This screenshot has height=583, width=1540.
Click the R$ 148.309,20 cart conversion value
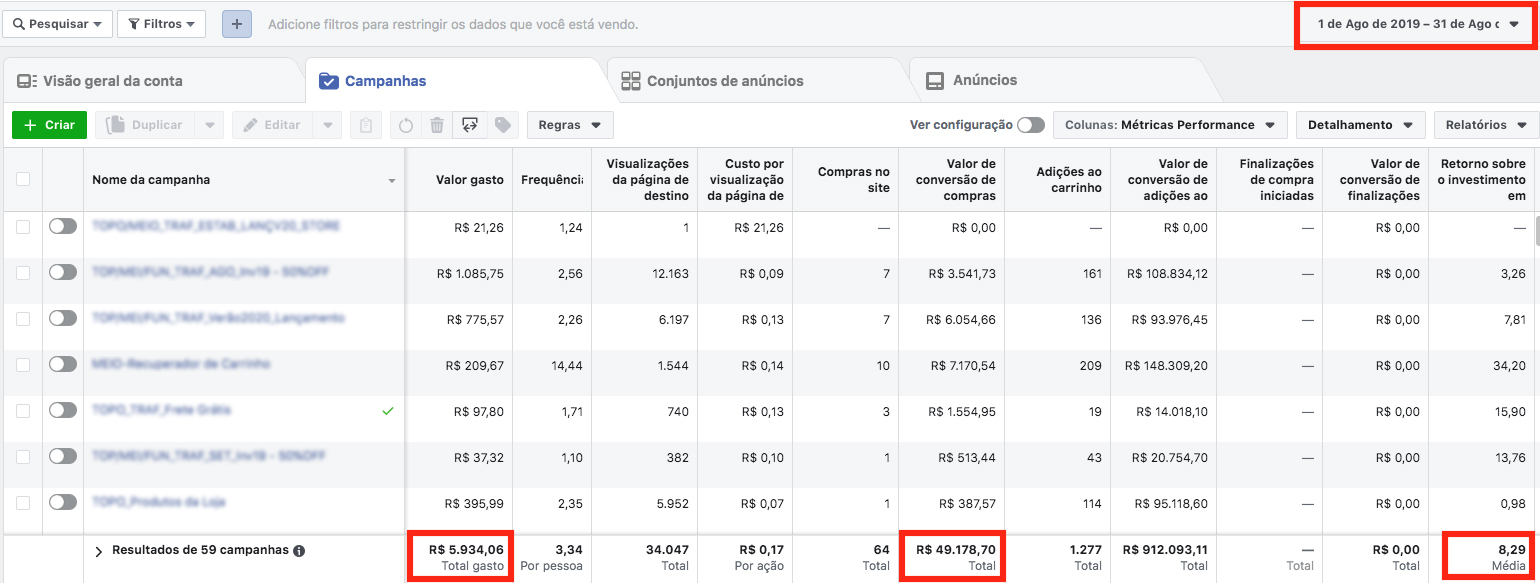pos(1166,365)
